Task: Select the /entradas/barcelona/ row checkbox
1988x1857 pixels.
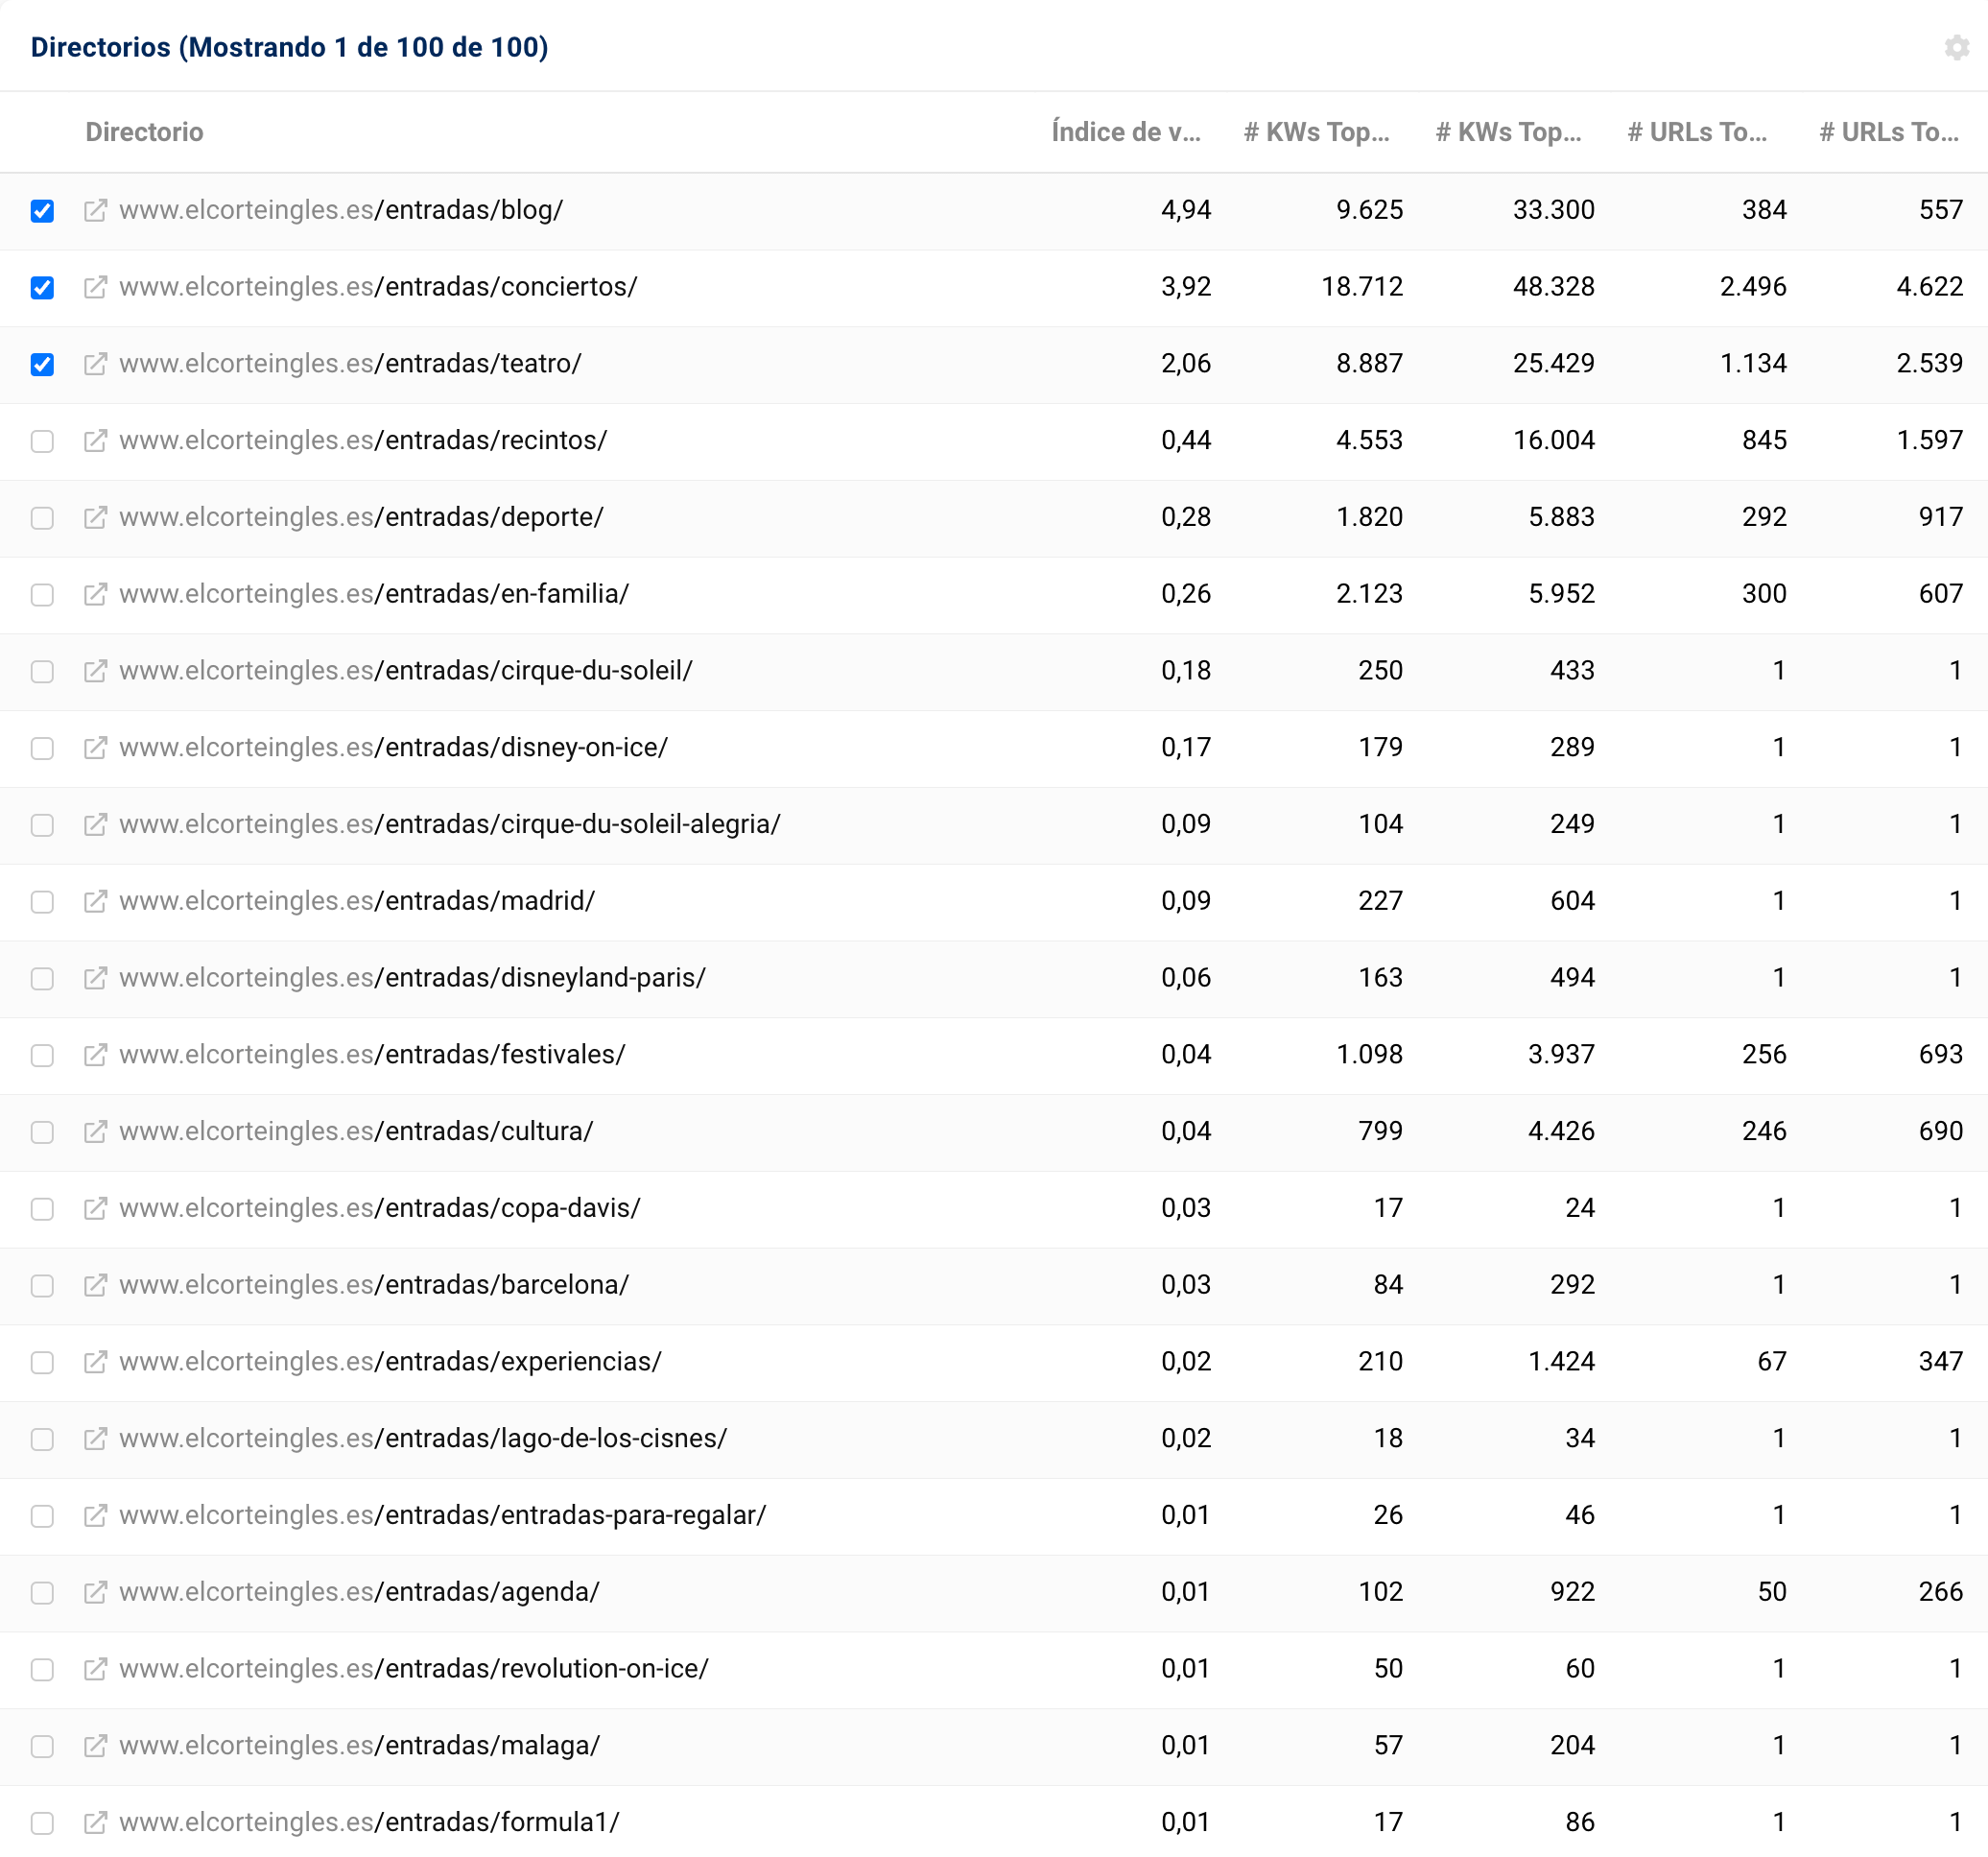Action: (x=42, y=1285)
